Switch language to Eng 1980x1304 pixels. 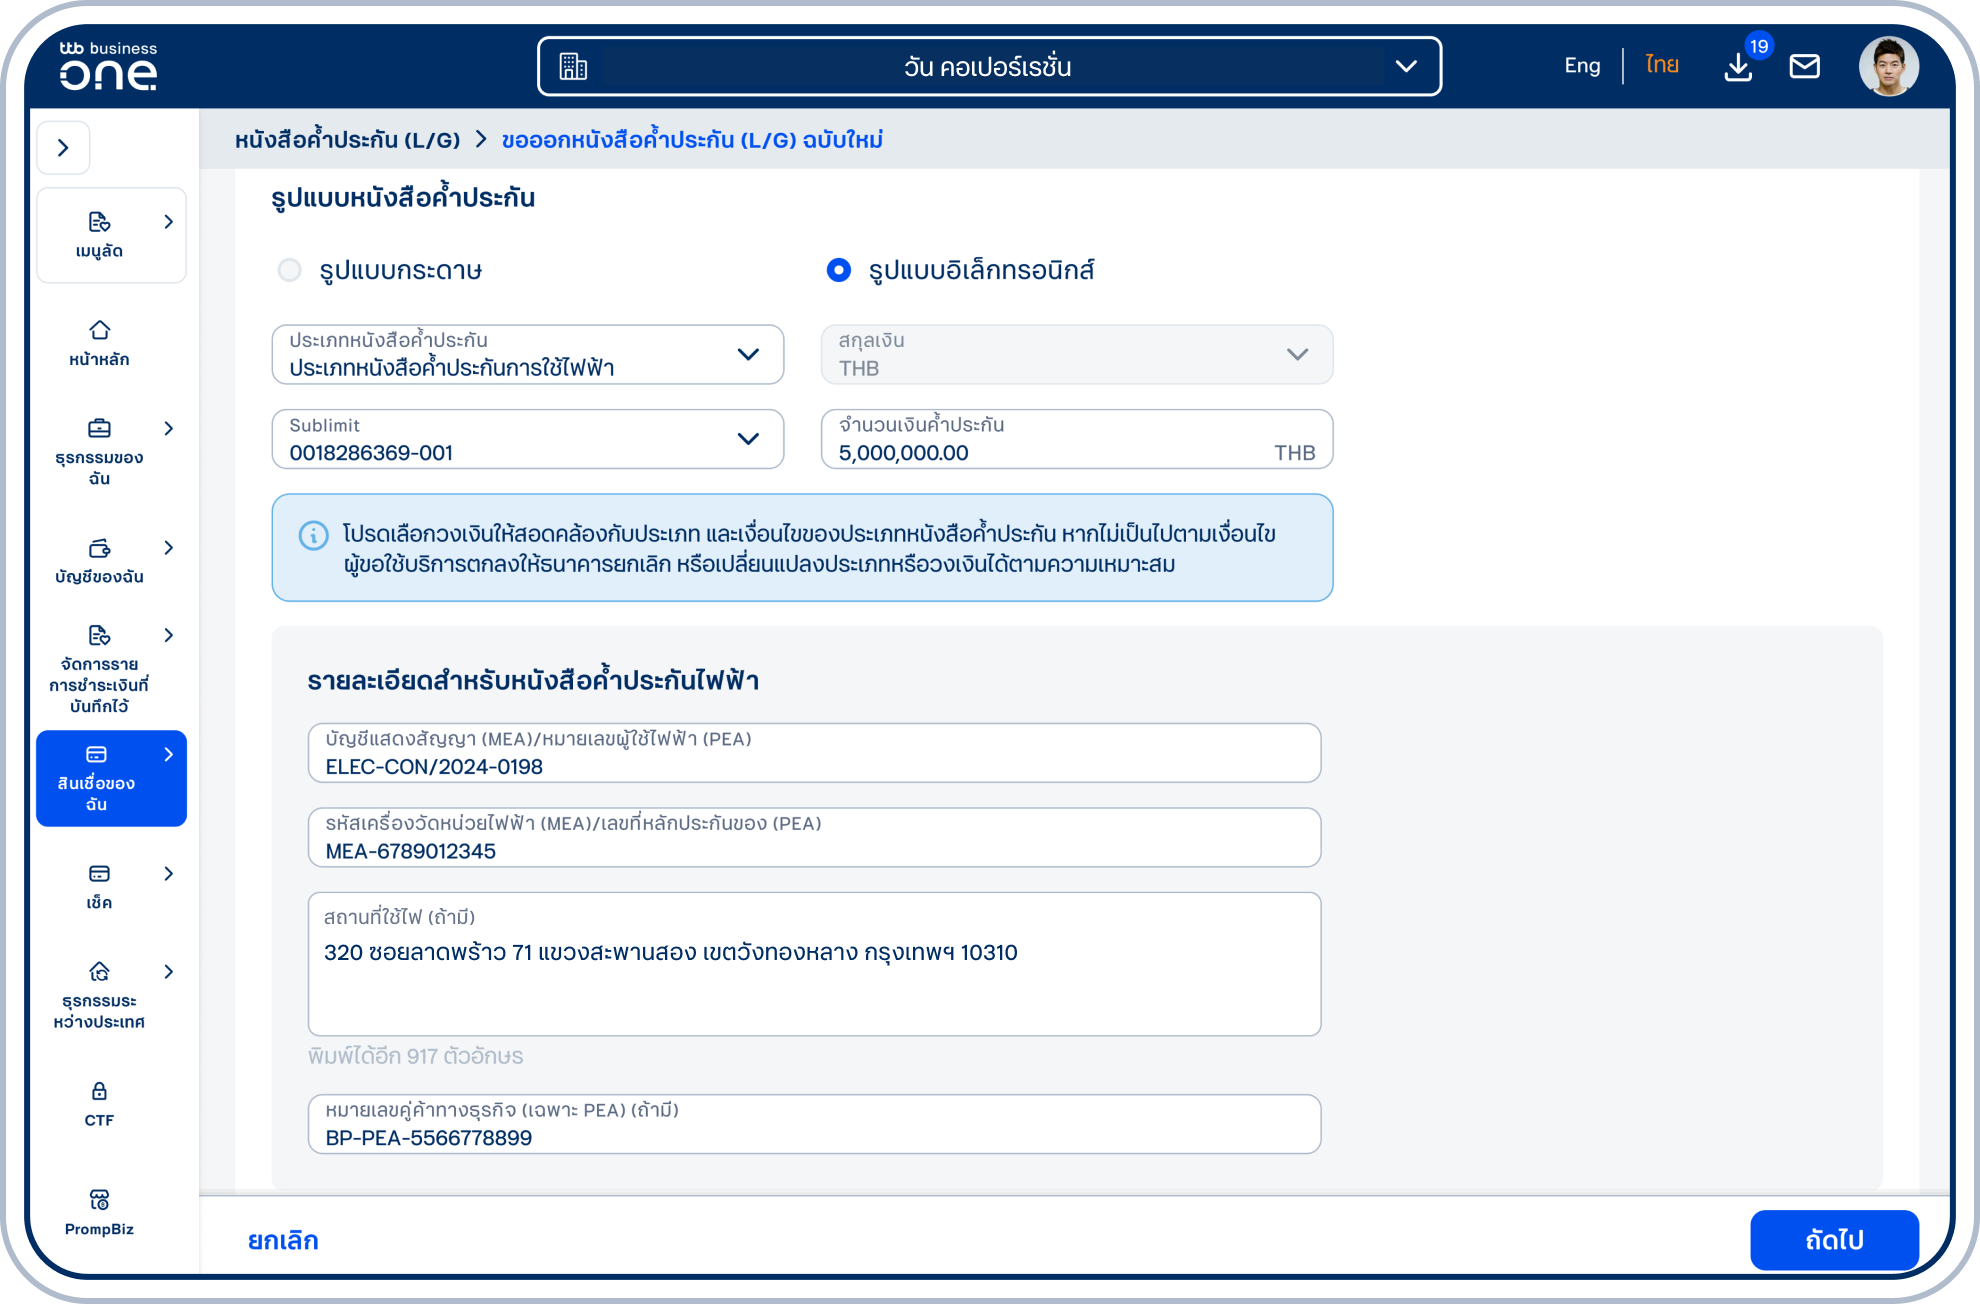pos(1581,66)
